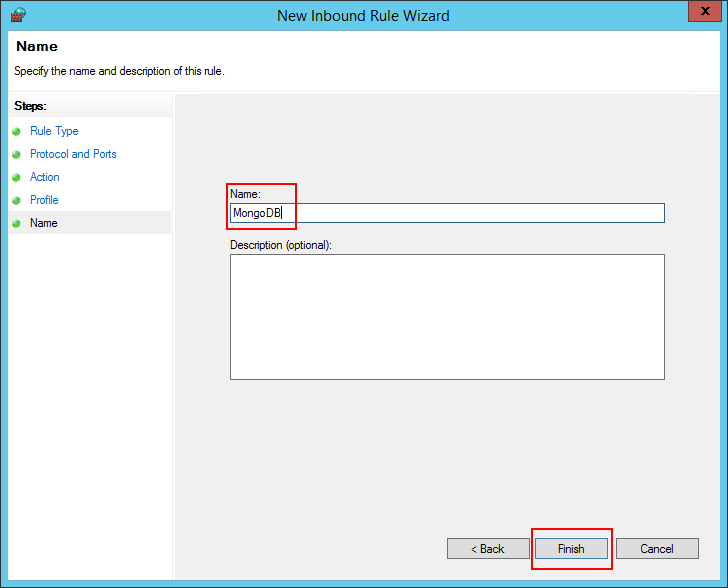Navigate to the Profile step
The image size is (728, 588).
click(x=44, y=200)
